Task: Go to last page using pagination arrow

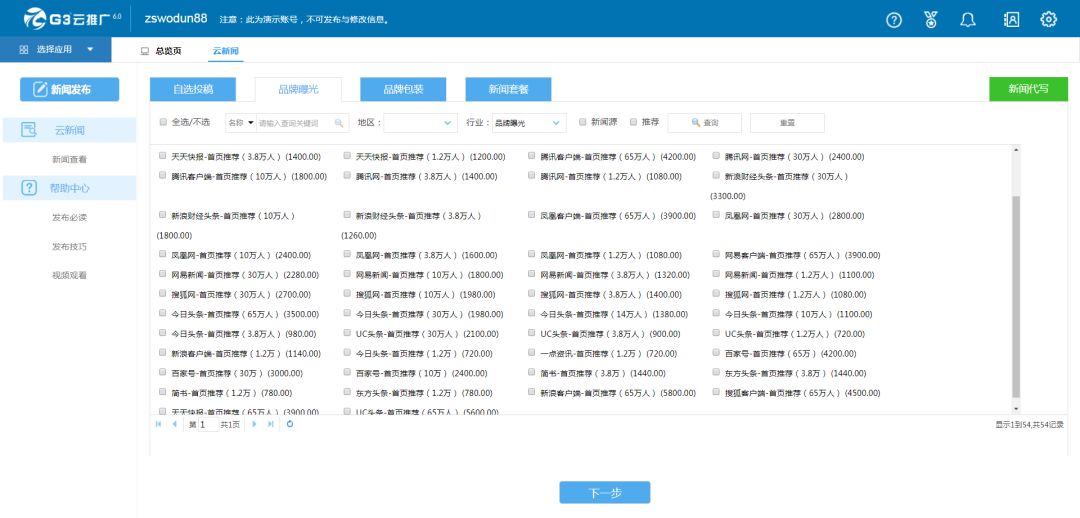Action: click(269, 424)
